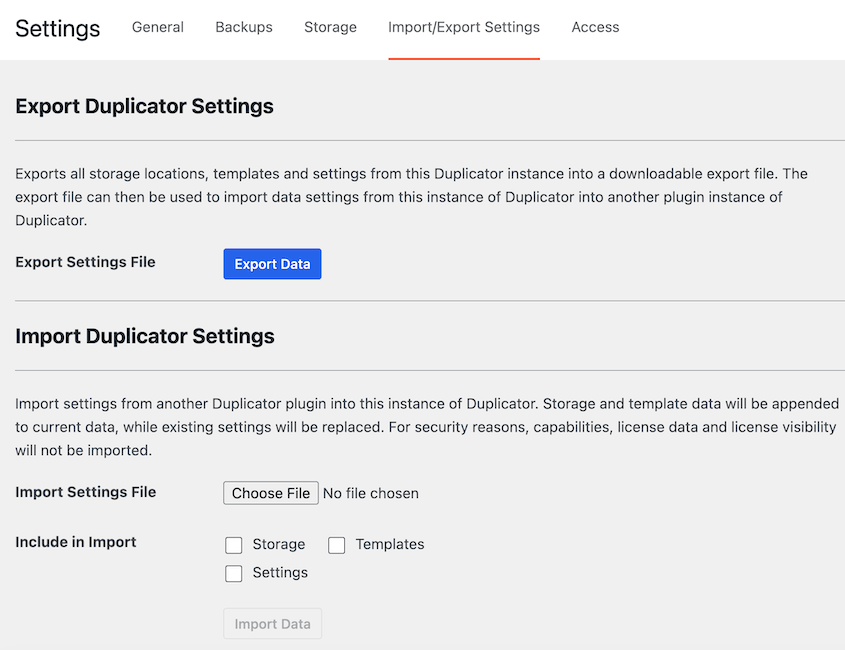Click the blue Export Data button

click(x=272, y=264)
